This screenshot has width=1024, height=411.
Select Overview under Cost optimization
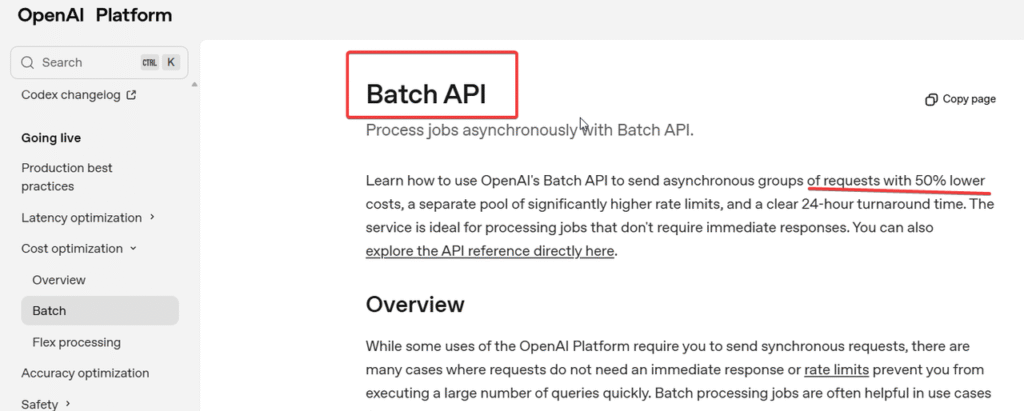[x=59, y=280]
